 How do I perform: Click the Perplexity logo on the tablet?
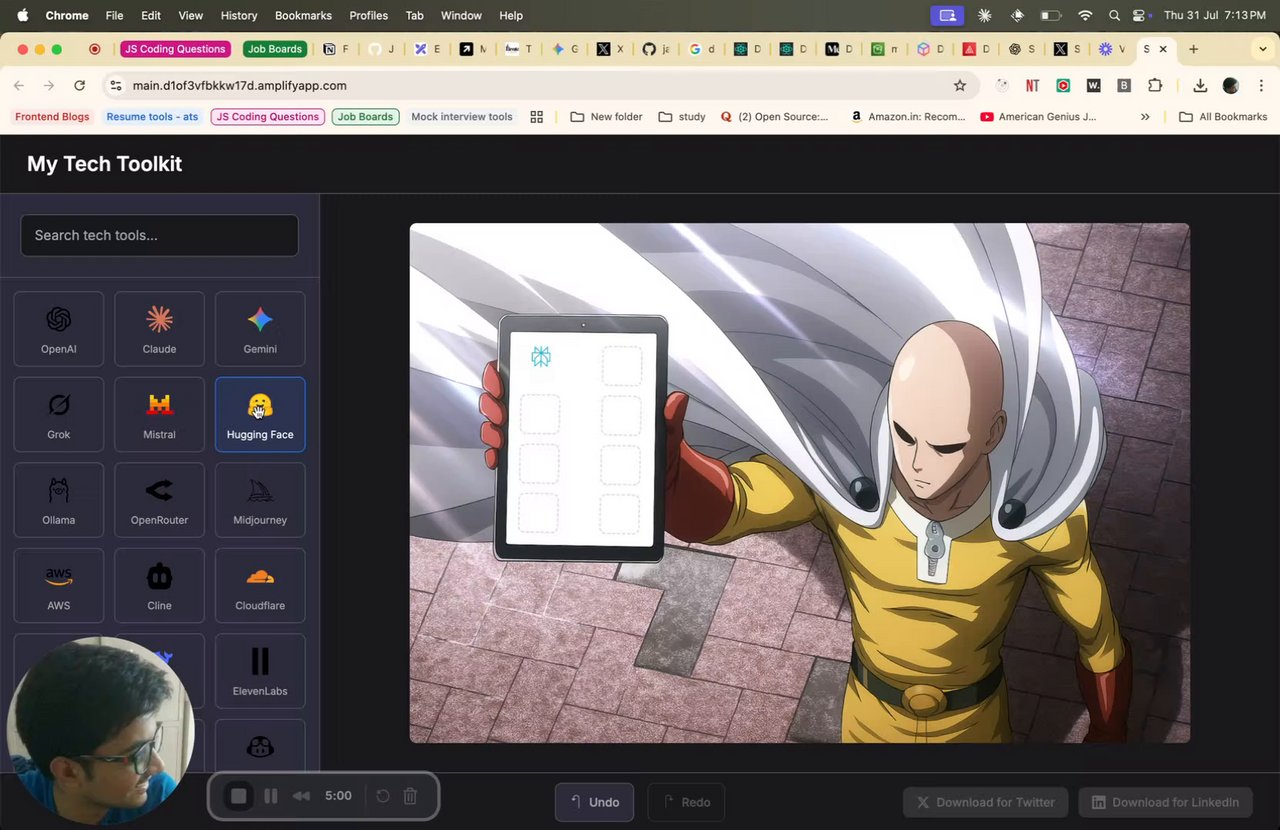tap(541, 357)
